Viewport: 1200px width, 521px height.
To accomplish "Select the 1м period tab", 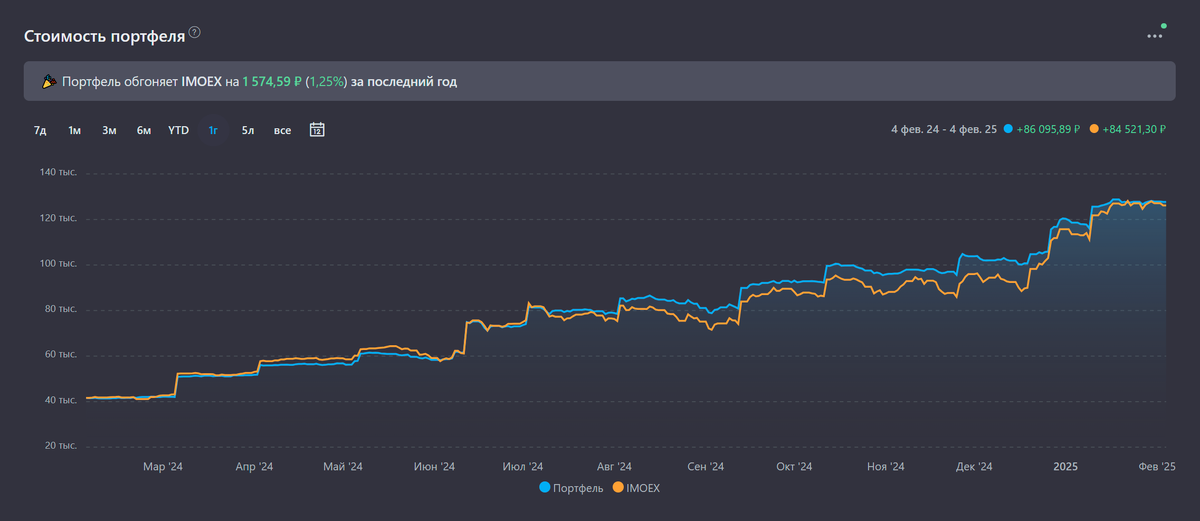I will click(x=74, y=130).
